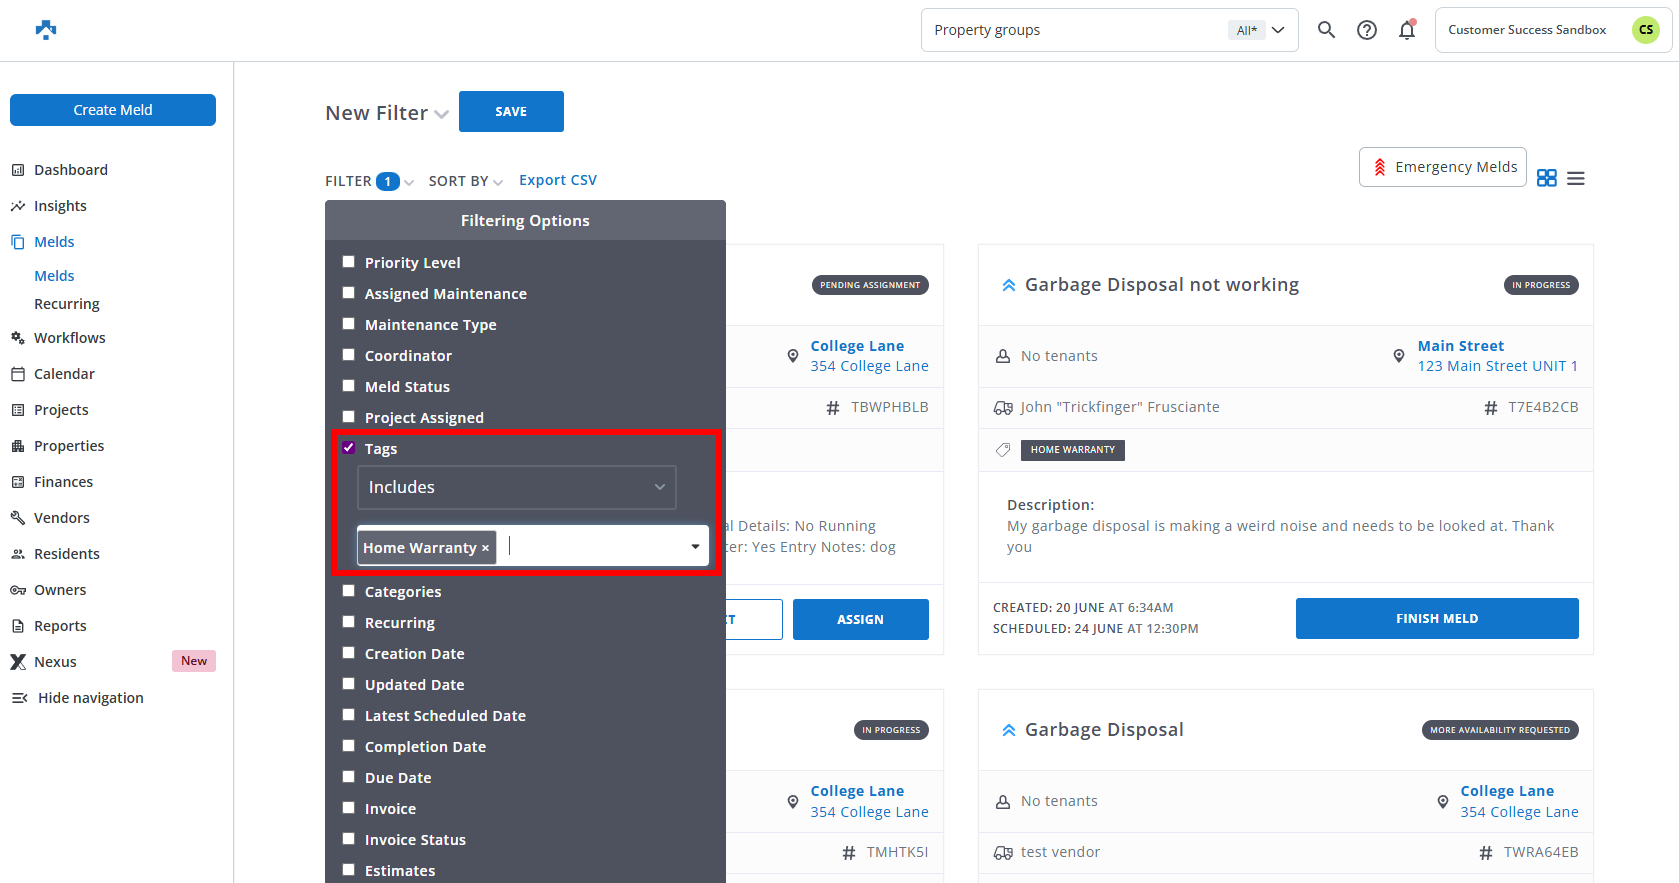The height and width of the screenshot is (883, 1679).
Task: Open Workflows in the sidebar
Action: pyautogui.click(x=69, y=338)
